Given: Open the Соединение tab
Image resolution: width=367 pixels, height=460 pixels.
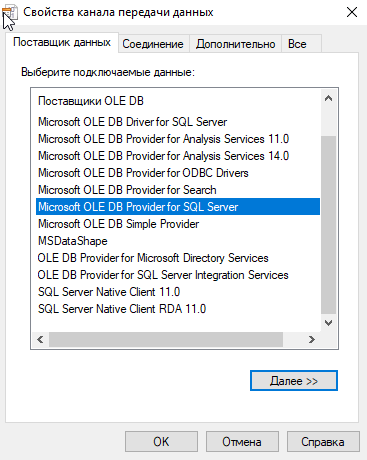Looking at the screenshot, I should coord(153,44).
